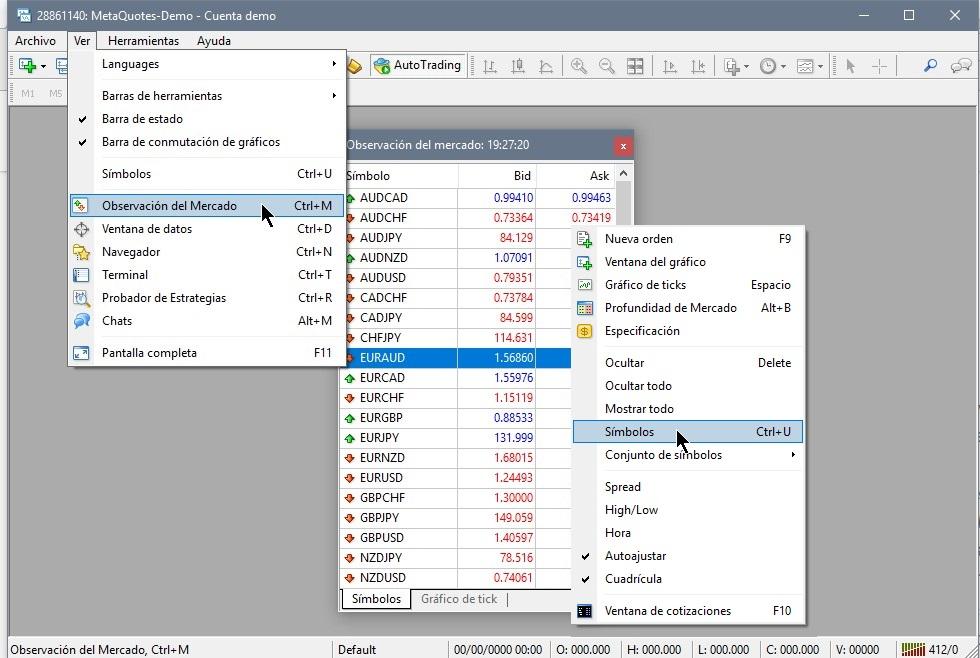Screen dimensions: 980x658
Task: Open the Ayuda menu
Action: point(214,41)
